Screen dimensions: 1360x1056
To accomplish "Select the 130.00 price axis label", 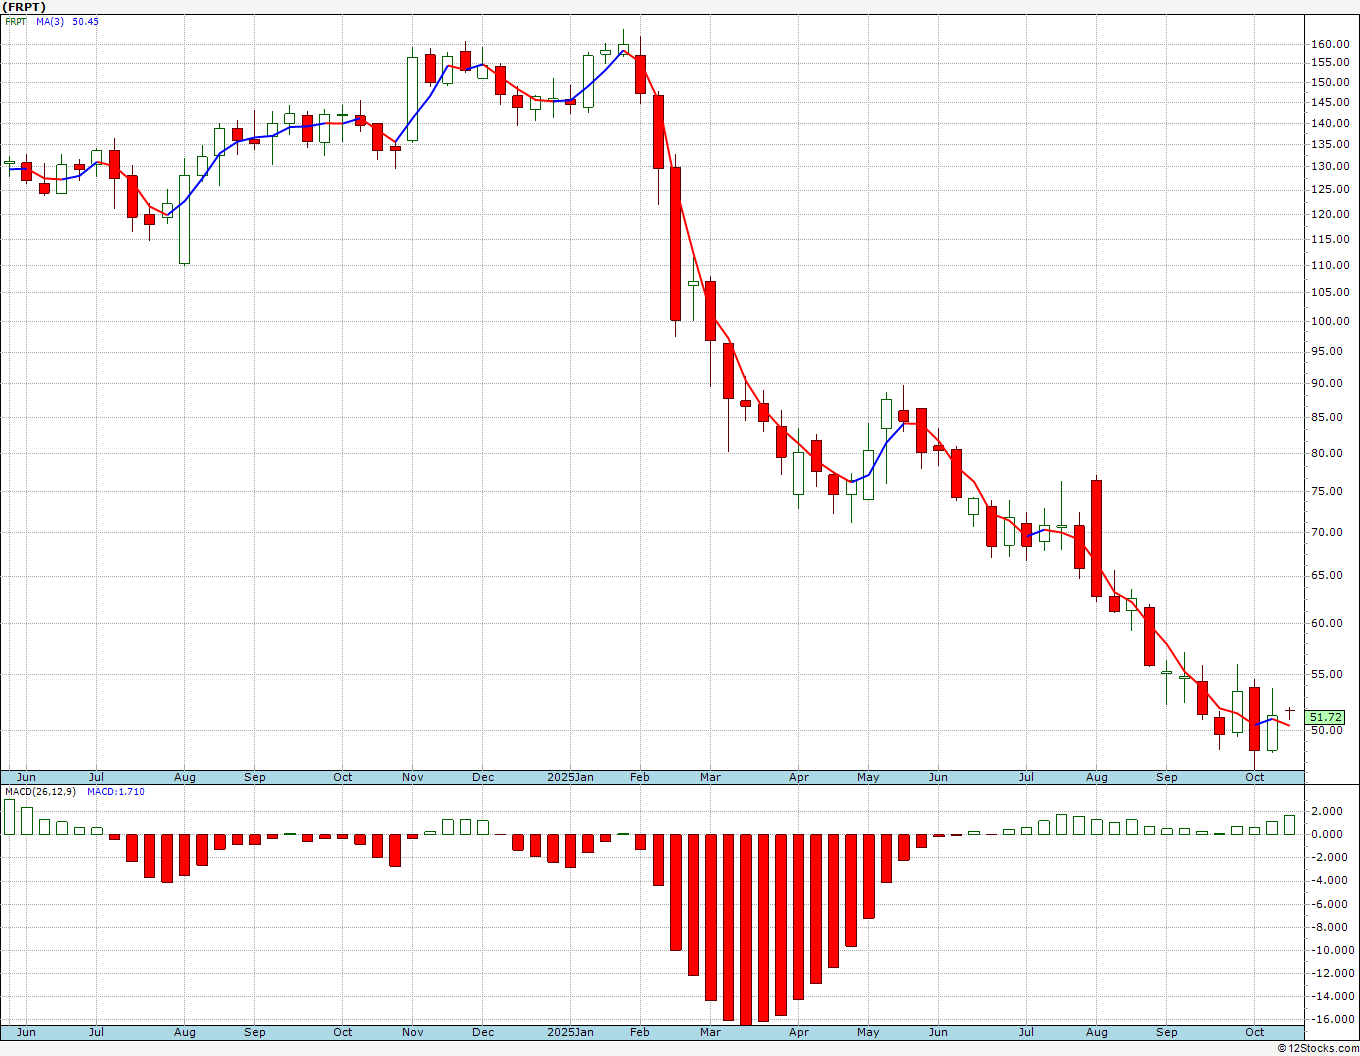I will (1329, 167).
